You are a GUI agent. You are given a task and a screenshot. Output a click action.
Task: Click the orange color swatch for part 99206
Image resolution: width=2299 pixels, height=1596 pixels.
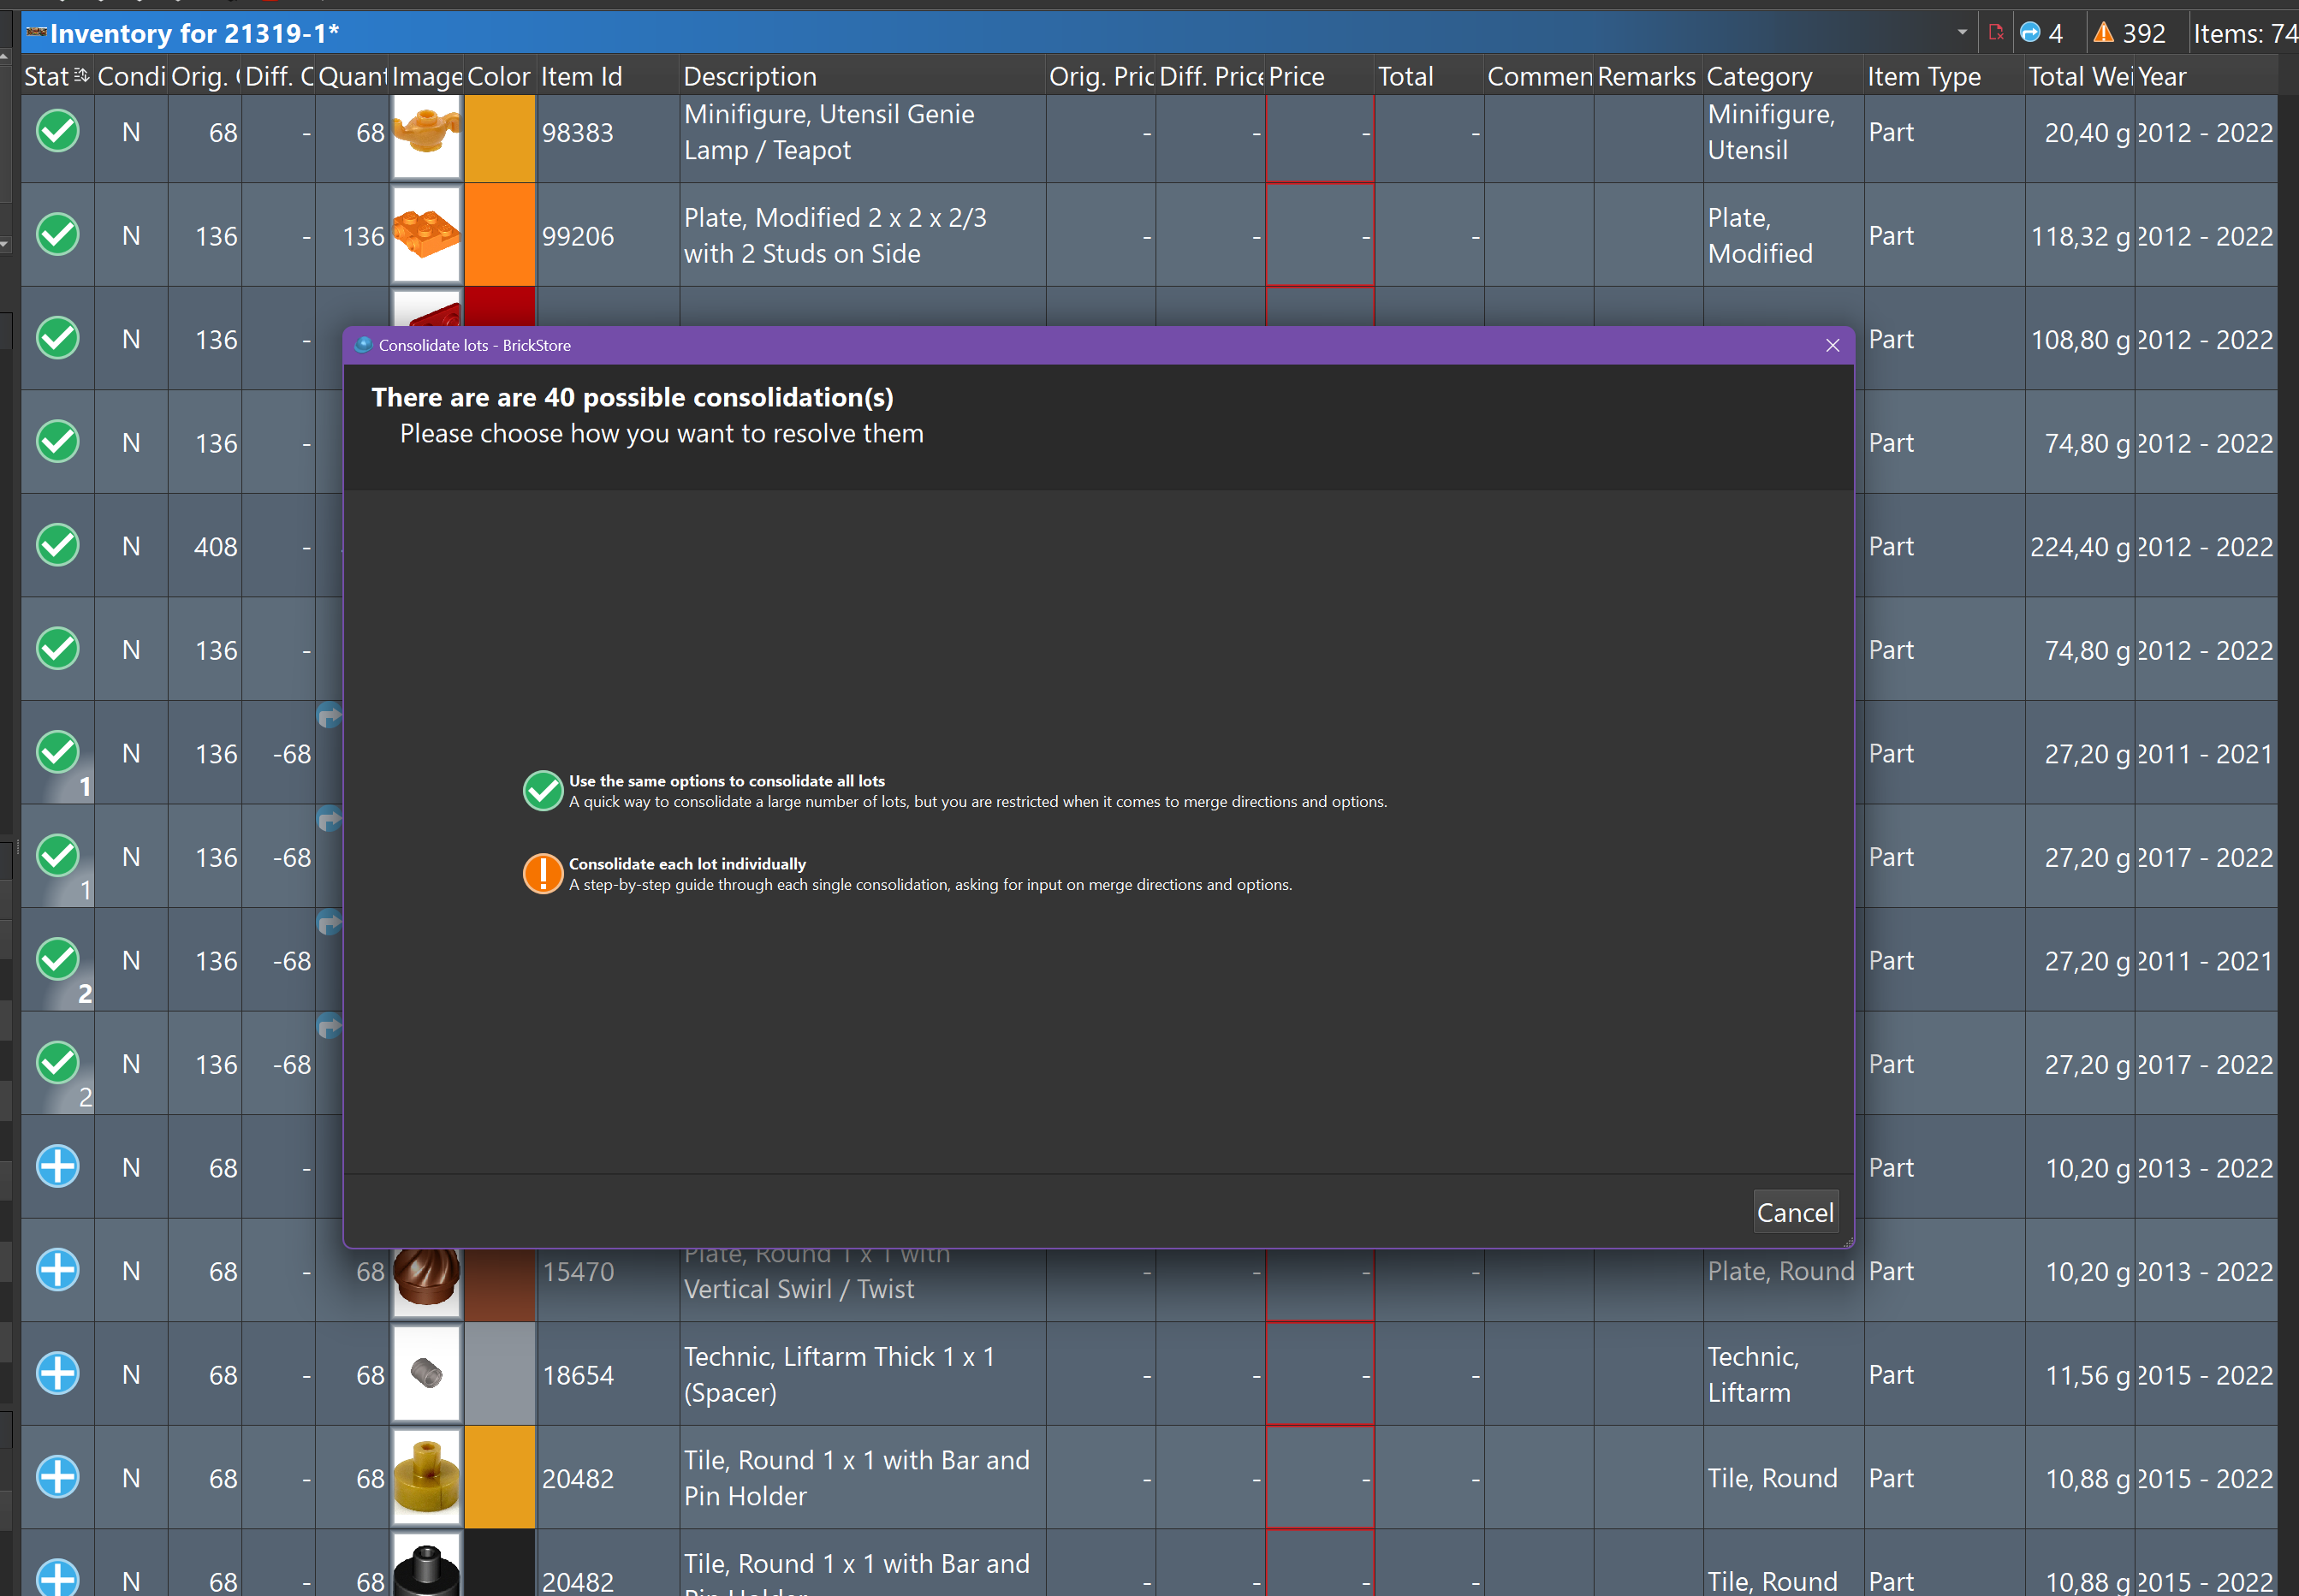click(x=499, y=235)
